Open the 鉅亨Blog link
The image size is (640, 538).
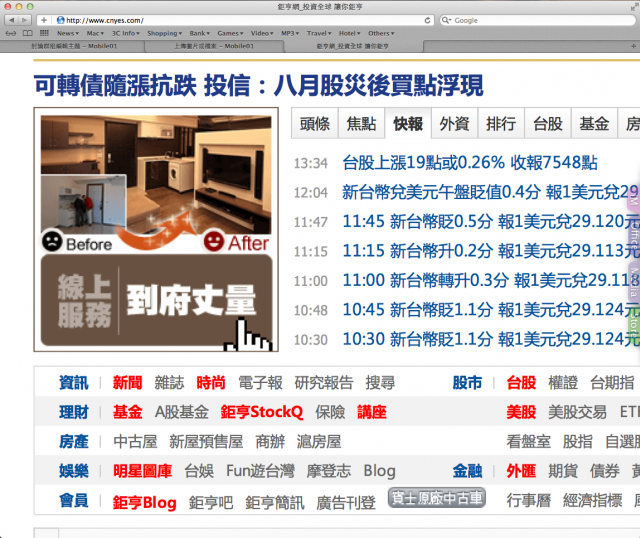[144, 503]
